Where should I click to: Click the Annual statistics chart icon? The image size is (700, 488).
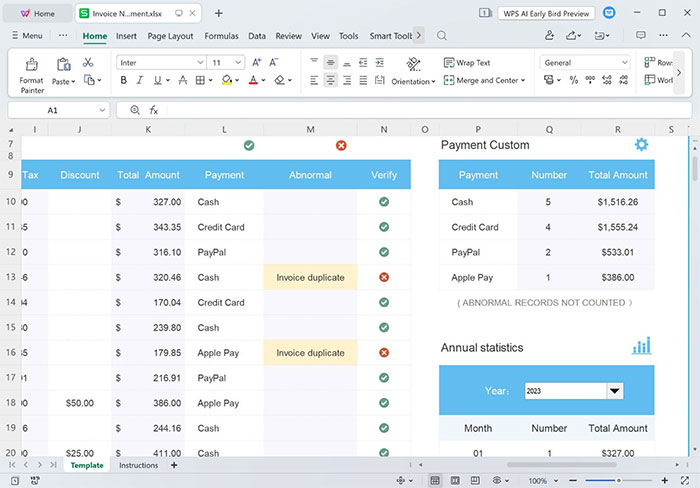pyautogui.click(x=641, y=346)
